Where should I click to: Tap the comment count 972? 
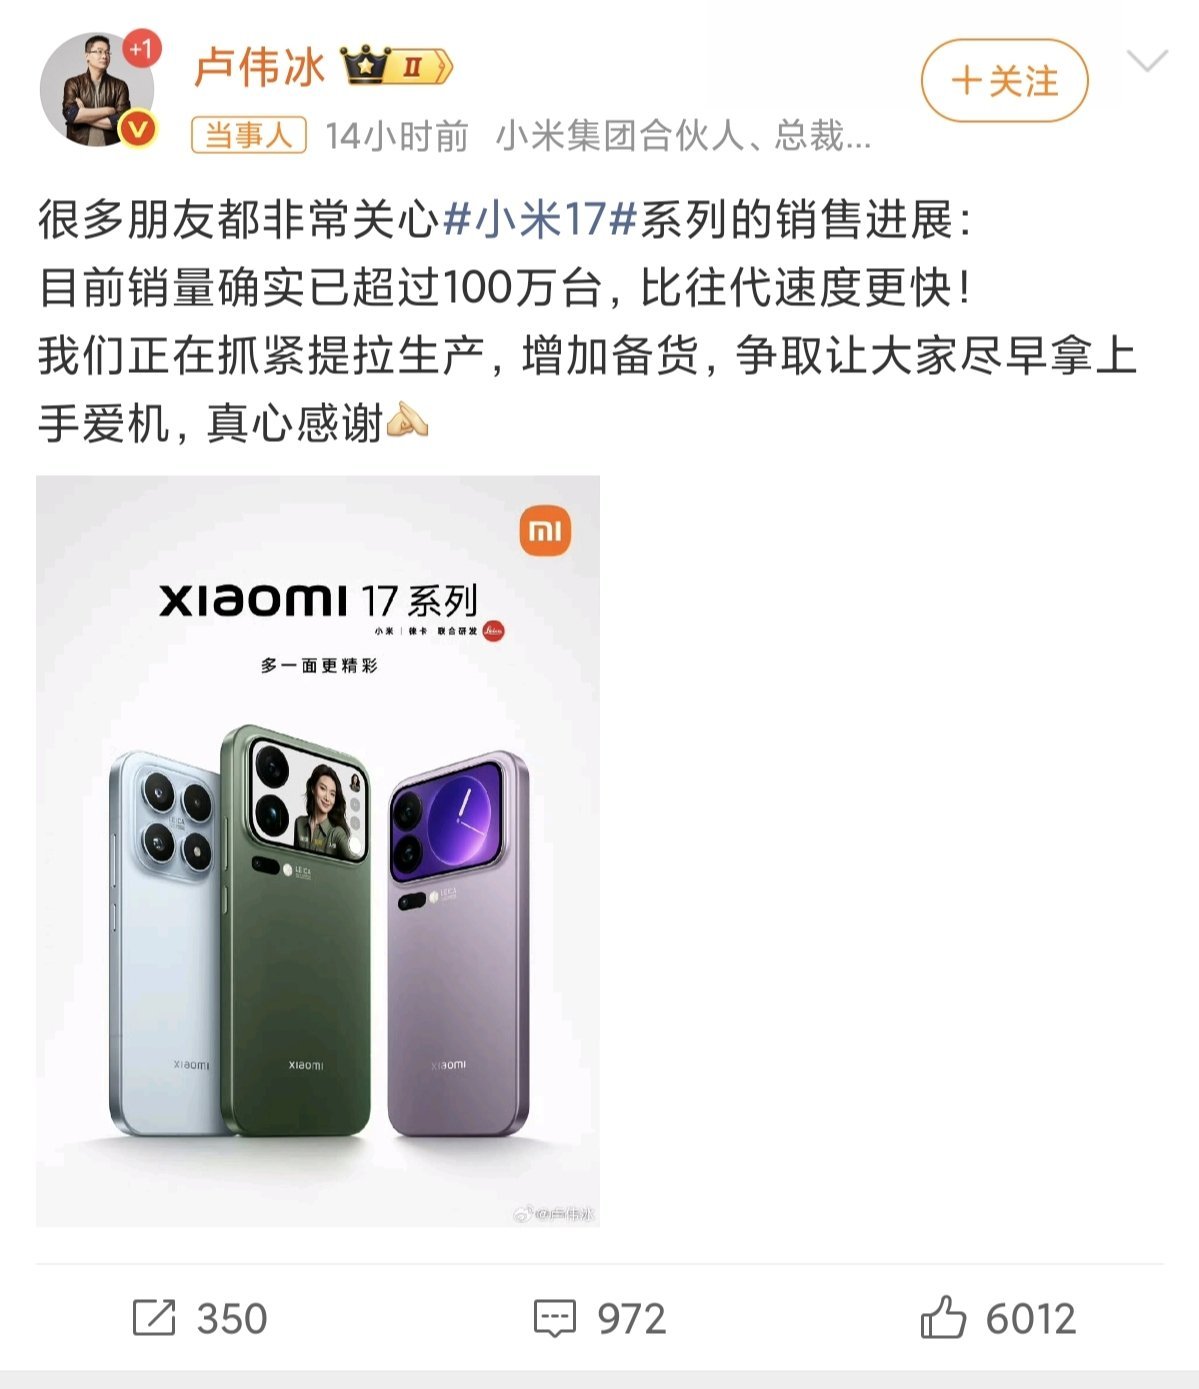coord(631,1318)
